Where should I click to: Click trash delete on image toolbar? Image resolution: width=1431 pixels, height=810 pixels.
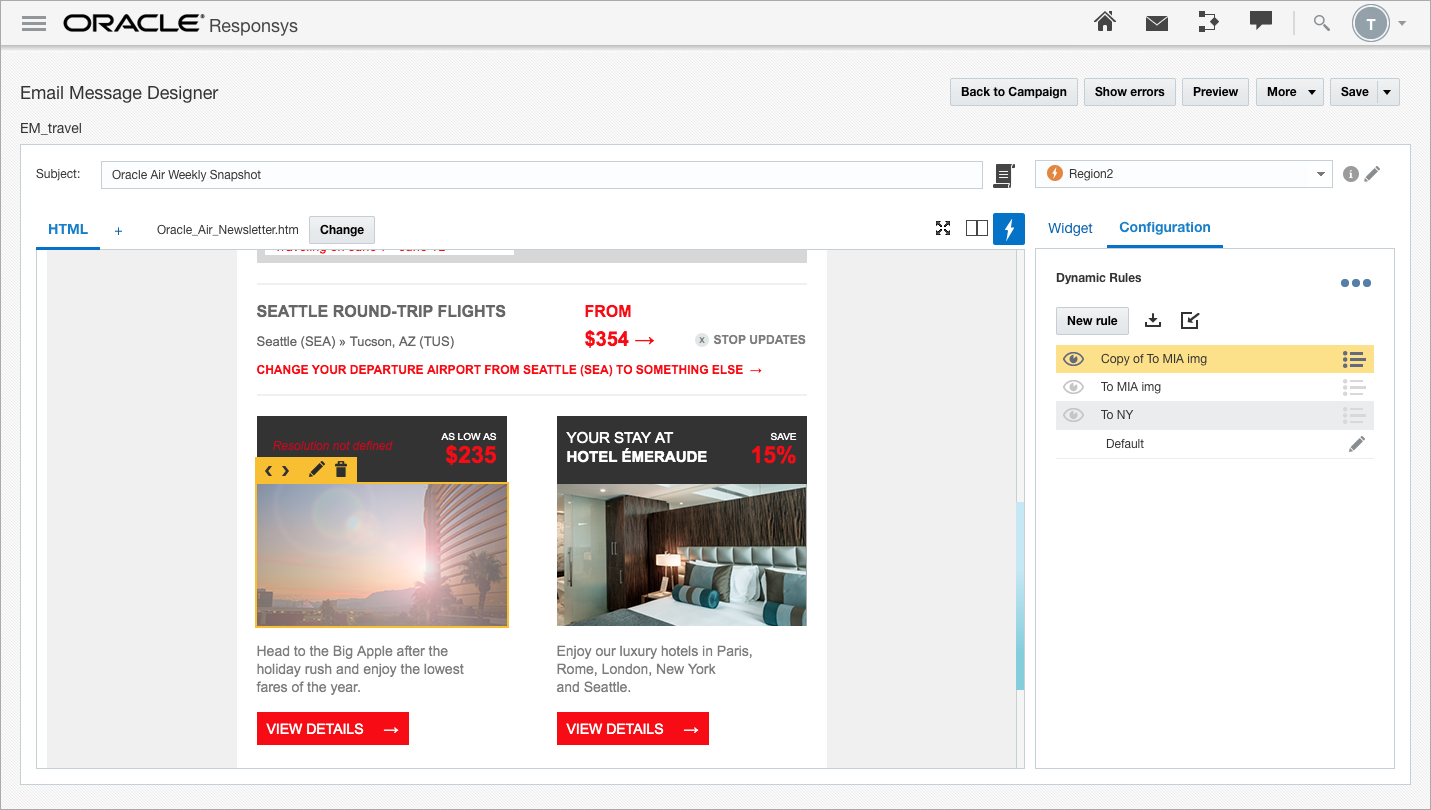coord(341,469)
